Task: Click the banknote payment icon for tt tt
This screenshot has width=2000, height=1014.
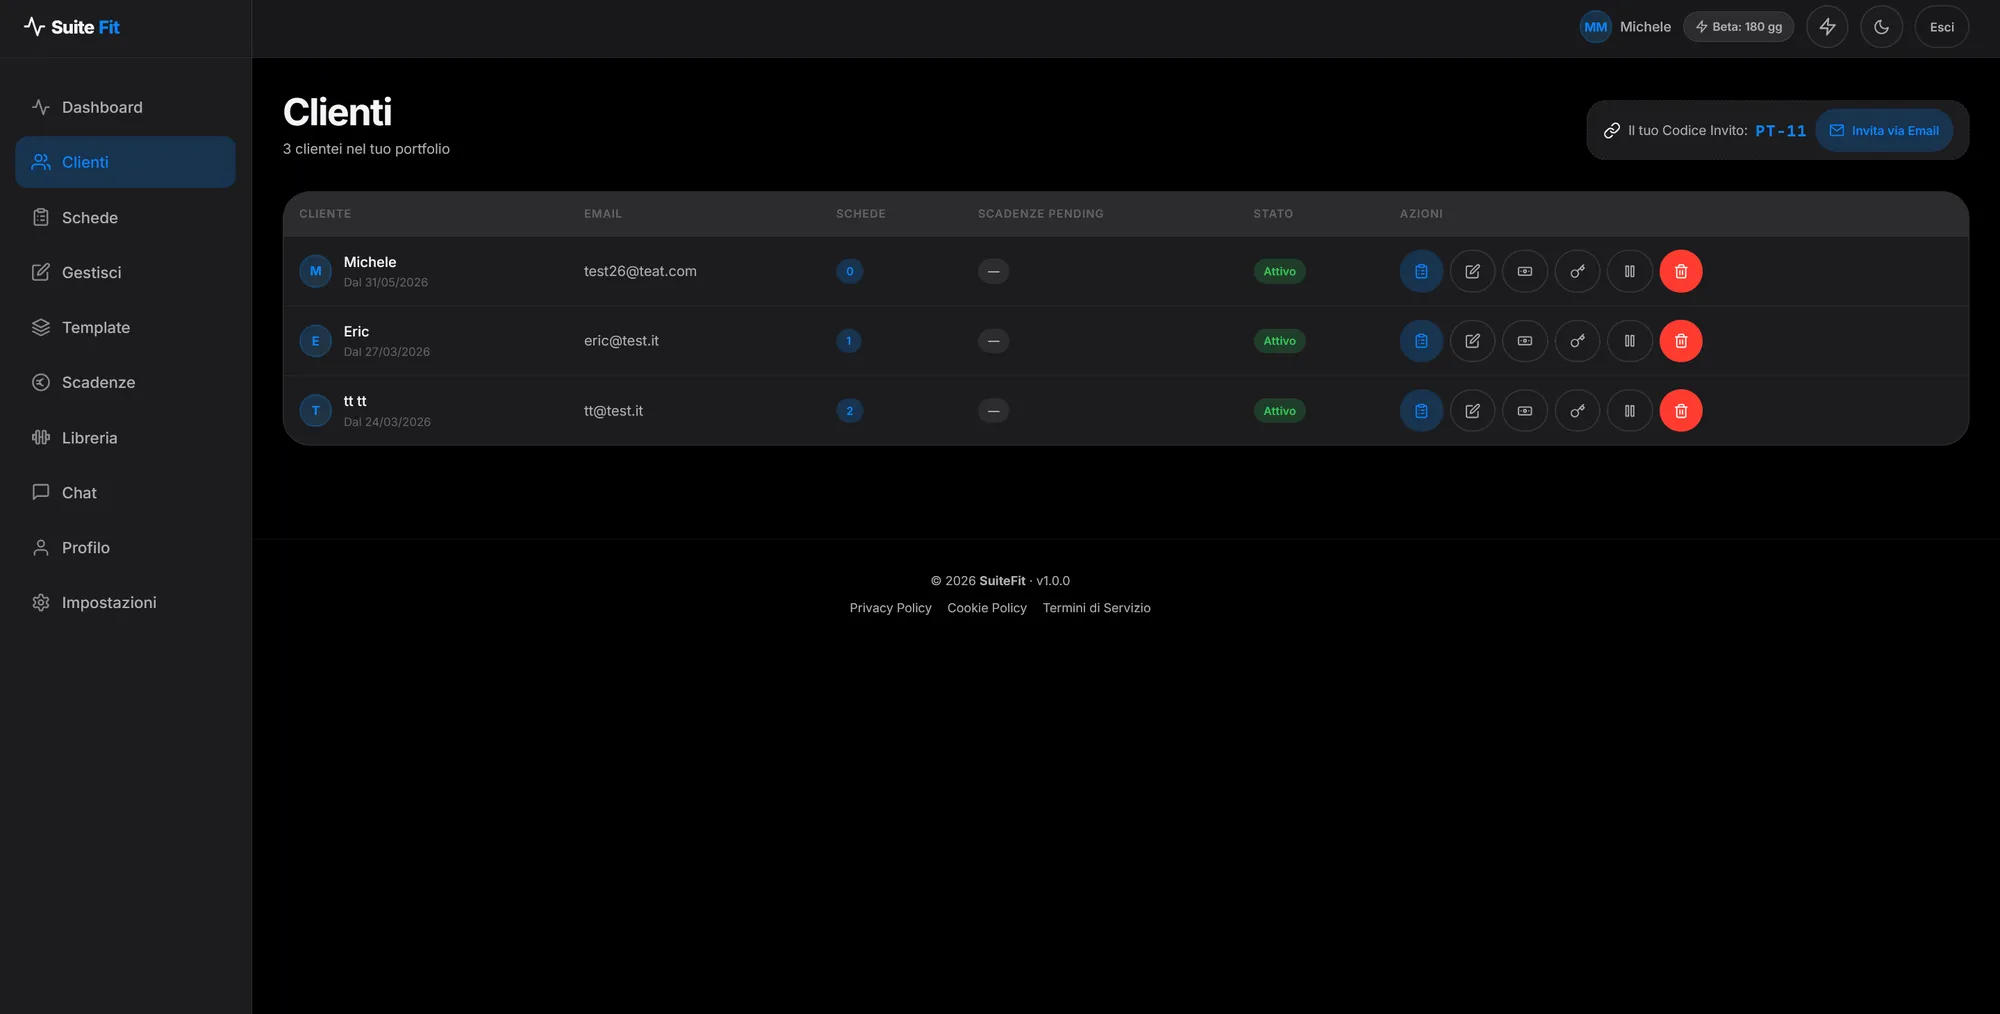Action: pos(1525,411)
